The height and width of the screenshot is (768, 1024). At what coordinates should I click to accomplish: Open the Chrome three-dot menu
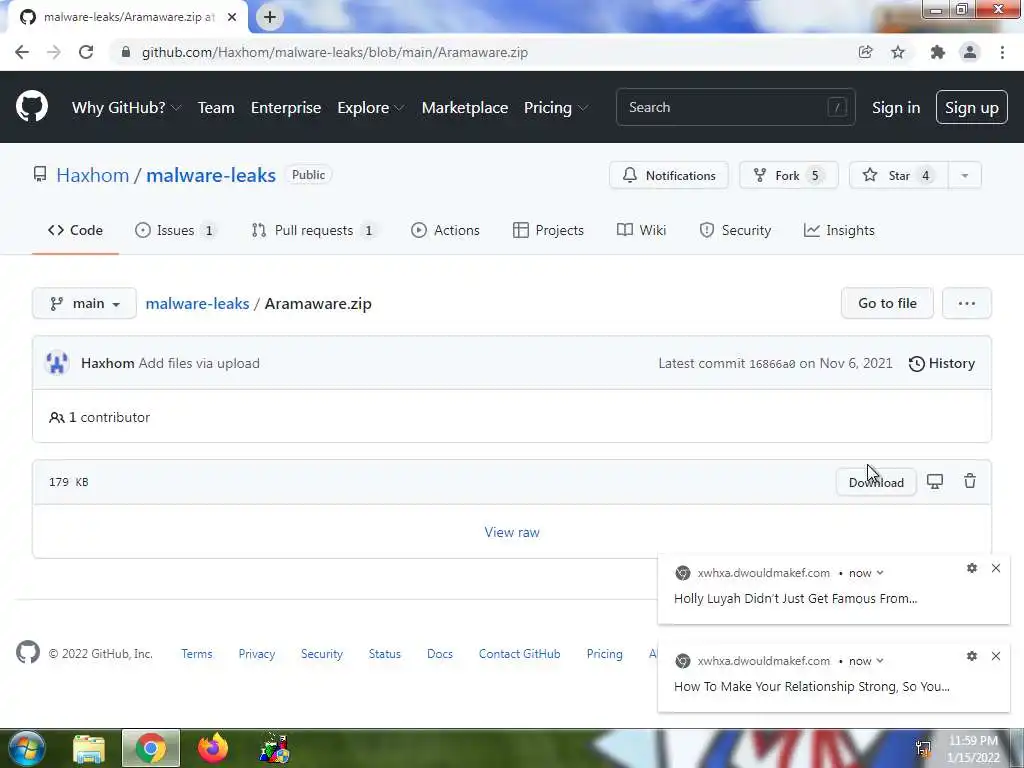(x=1002, y=52)
